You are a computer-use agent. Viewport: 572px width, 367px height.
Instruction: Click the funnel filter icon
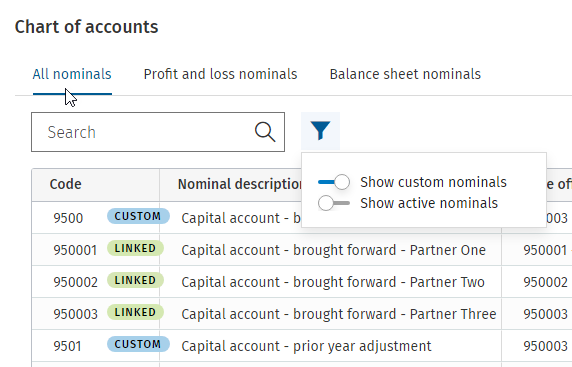pos(320,131)
